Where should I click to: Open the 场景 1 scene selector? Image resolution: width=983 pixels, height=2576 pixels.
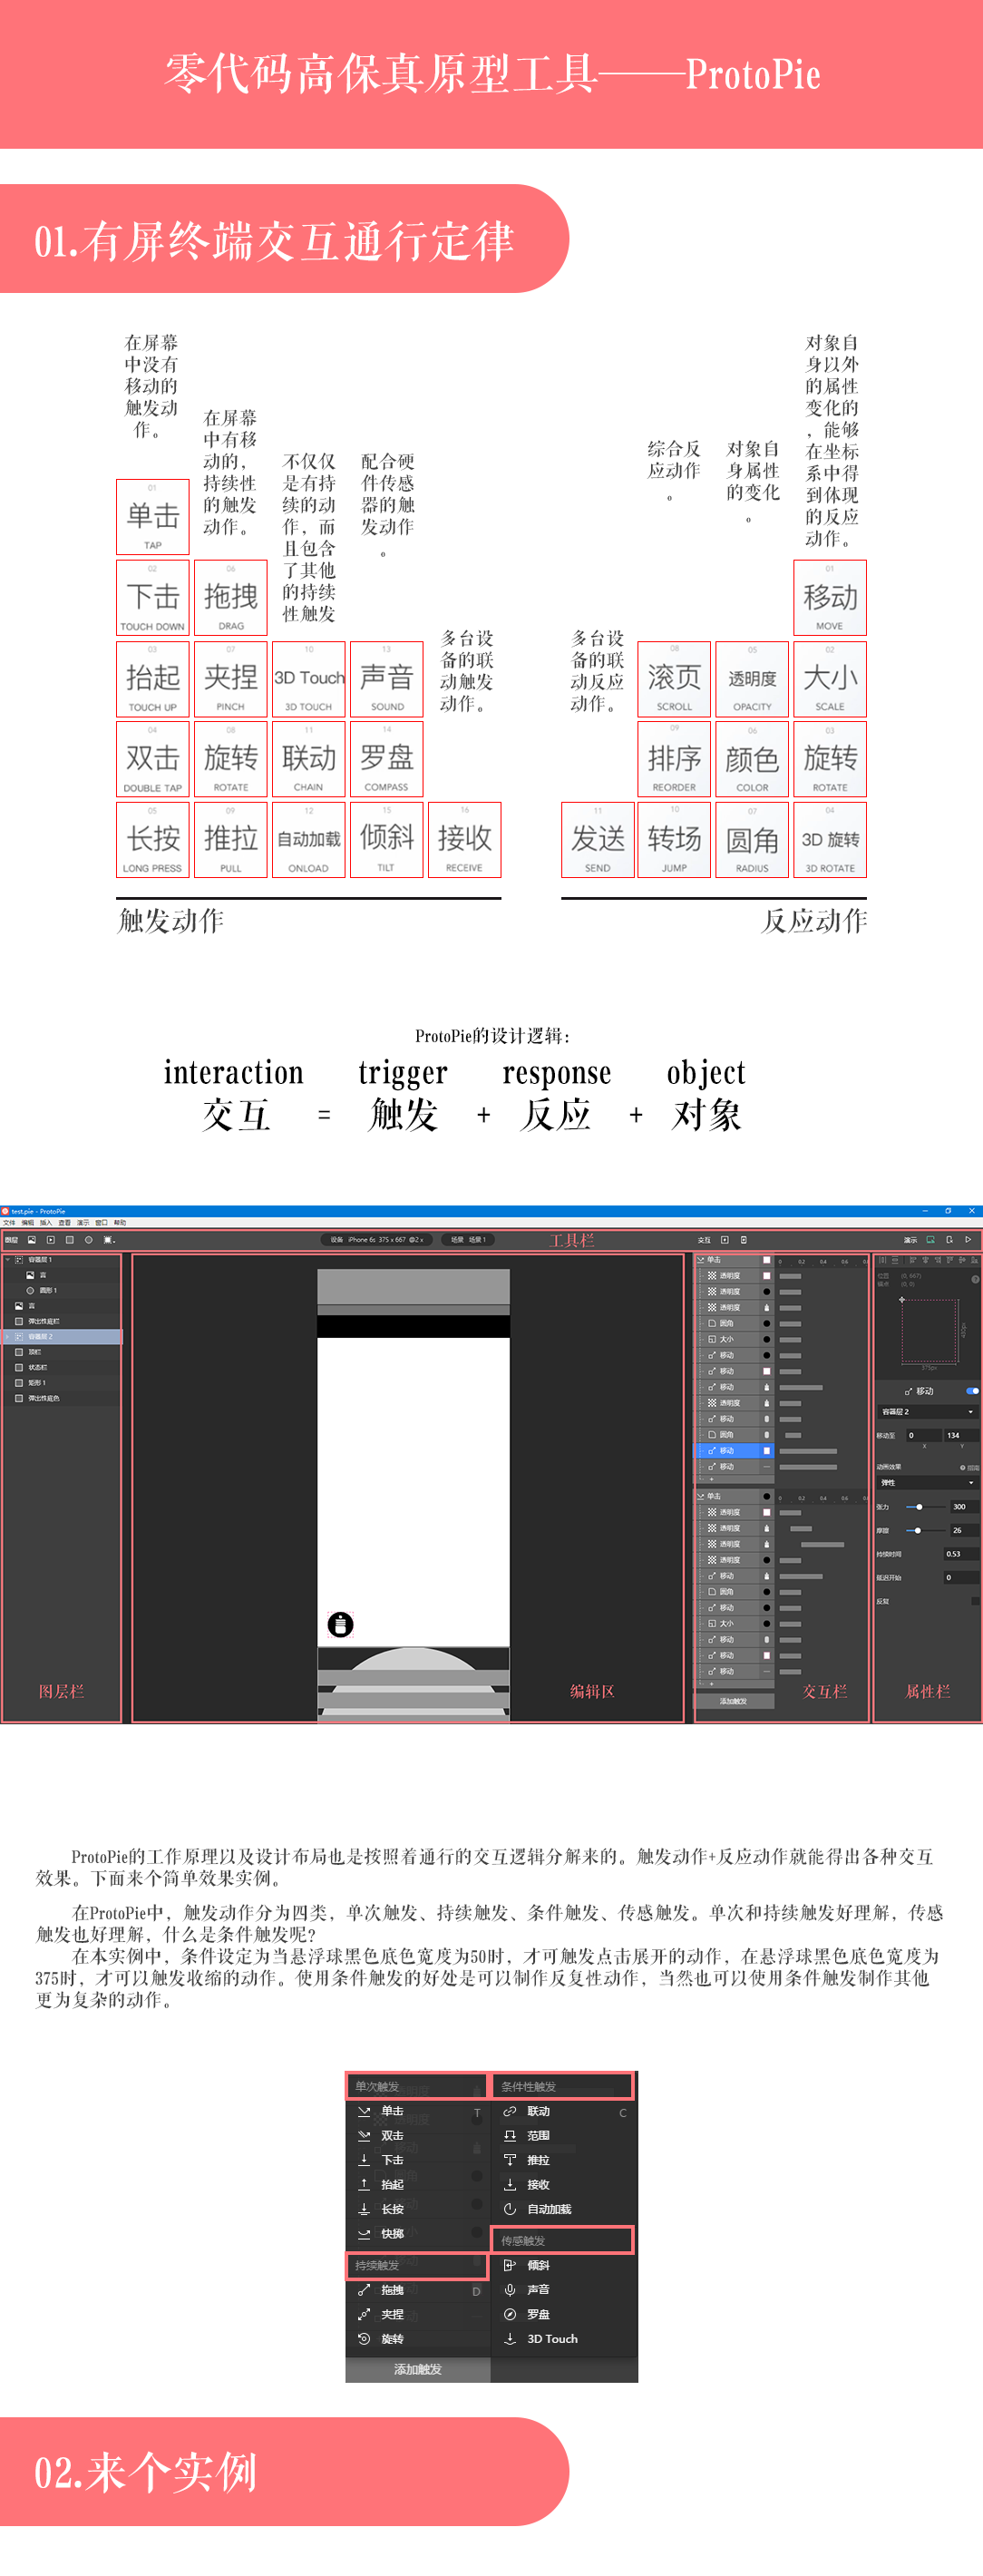coord(468,1240)
